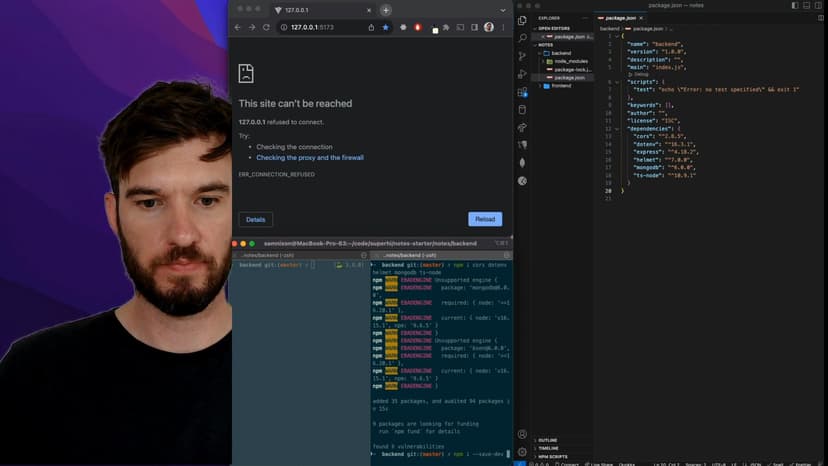Click the Chrome page refresh icon
The width and height of the screenshot is (828, 466).
coord(267,27)
